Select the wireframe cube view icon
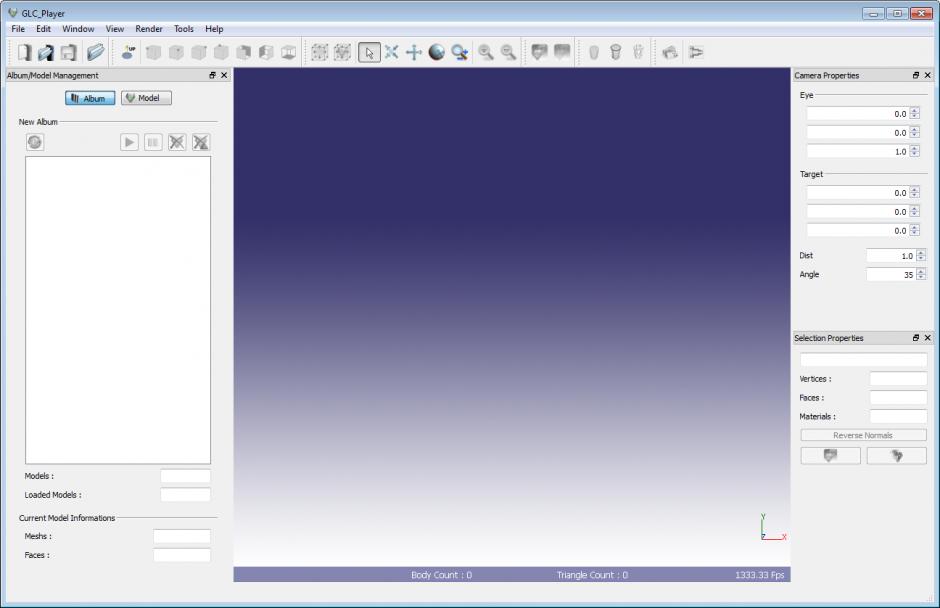940x608 pixels. point(288,53)
